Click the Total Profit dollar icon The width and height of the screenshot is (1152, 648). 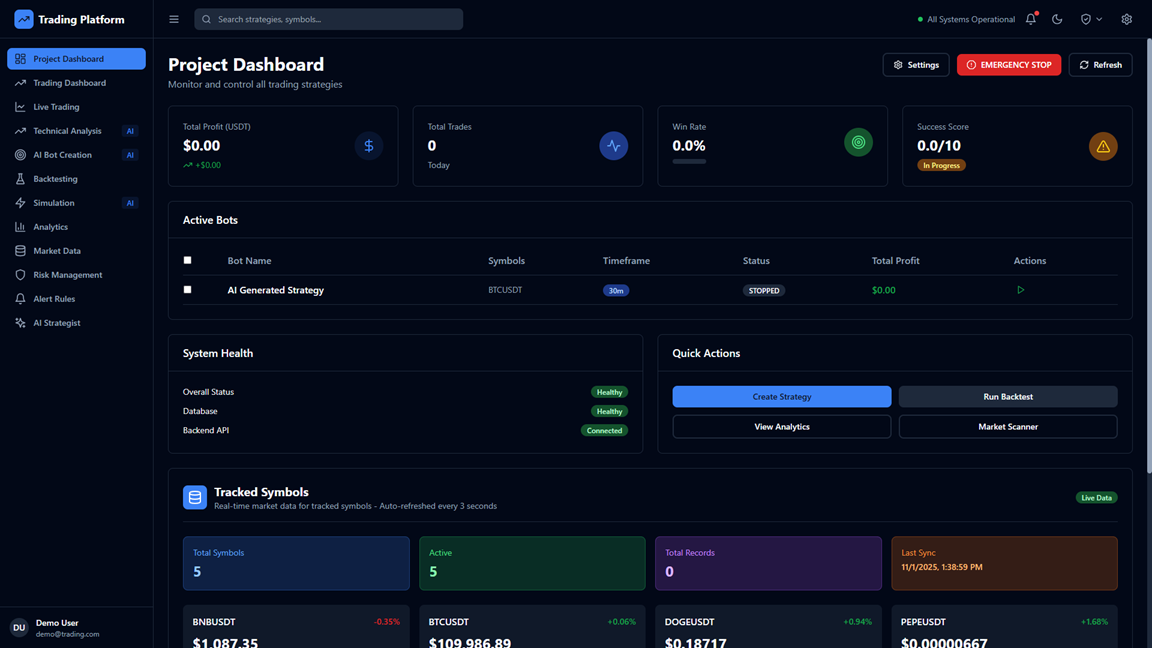coord(368,146)
